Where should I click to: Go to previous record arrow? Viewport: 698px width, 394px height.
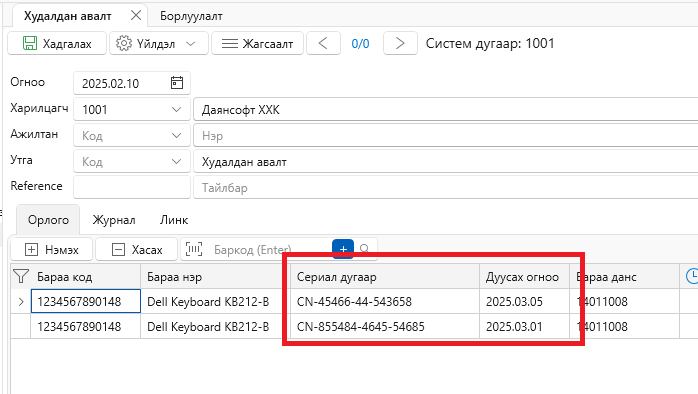[323, 43]
